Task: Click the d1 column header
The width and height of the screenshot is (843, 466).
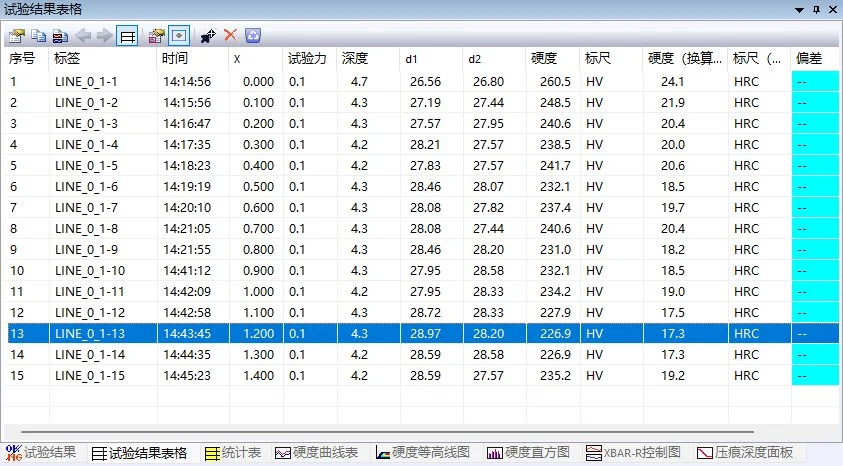Action: point(432,59)
